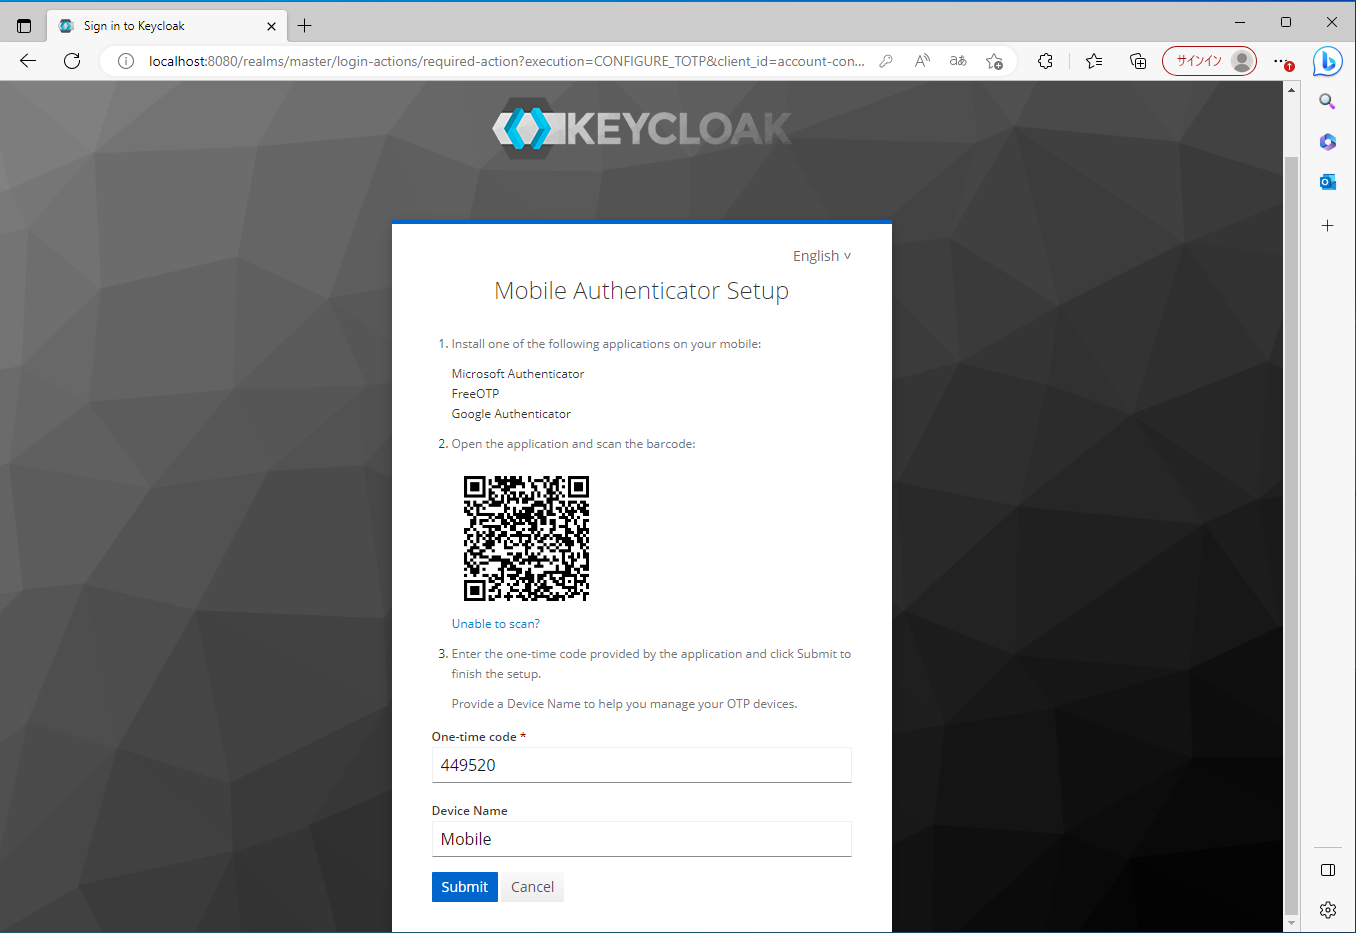Open the browser's more options menu
The image size is (1356, 933).
tap(1281, 61)
